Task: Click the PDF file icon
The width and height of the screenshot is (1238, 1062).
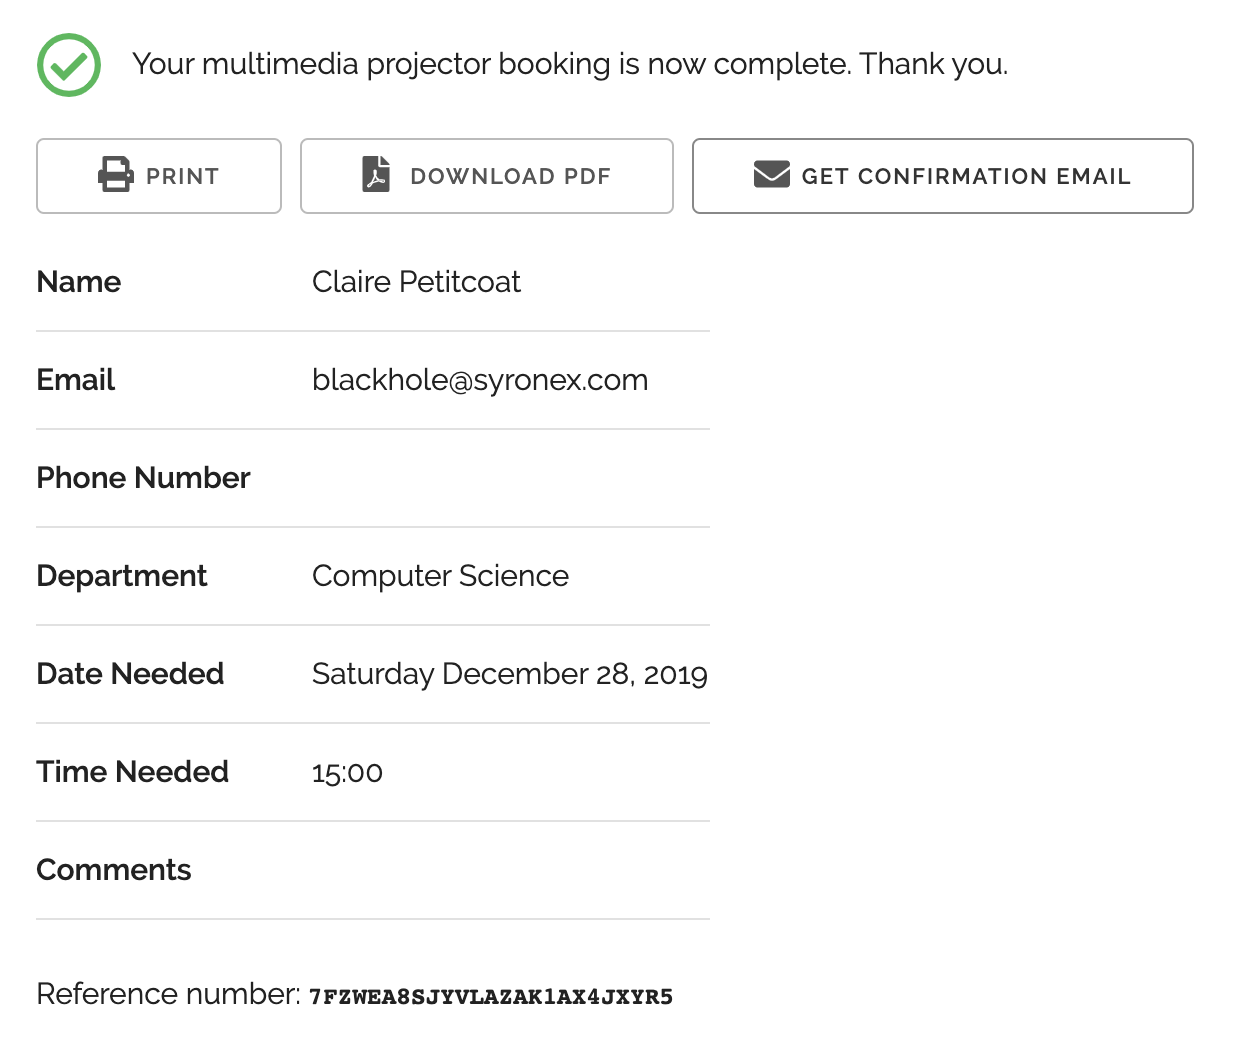Action: [x=376, y=175]
